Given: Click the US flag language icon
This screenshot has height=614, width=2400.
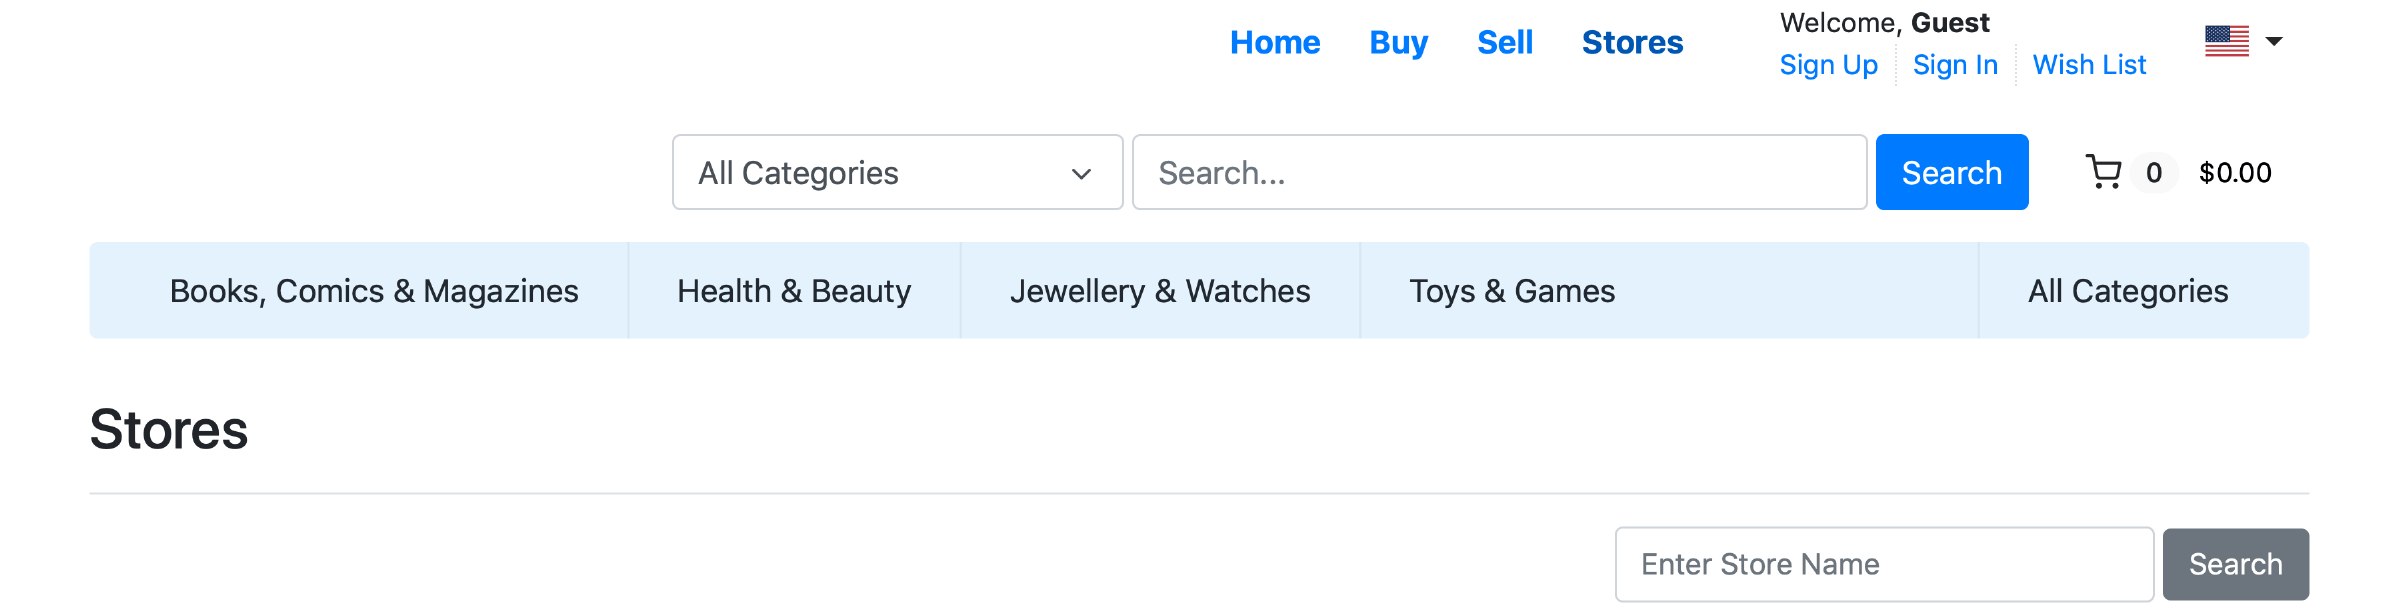Looking at the screenshot, I should [x=2227, y=41].
